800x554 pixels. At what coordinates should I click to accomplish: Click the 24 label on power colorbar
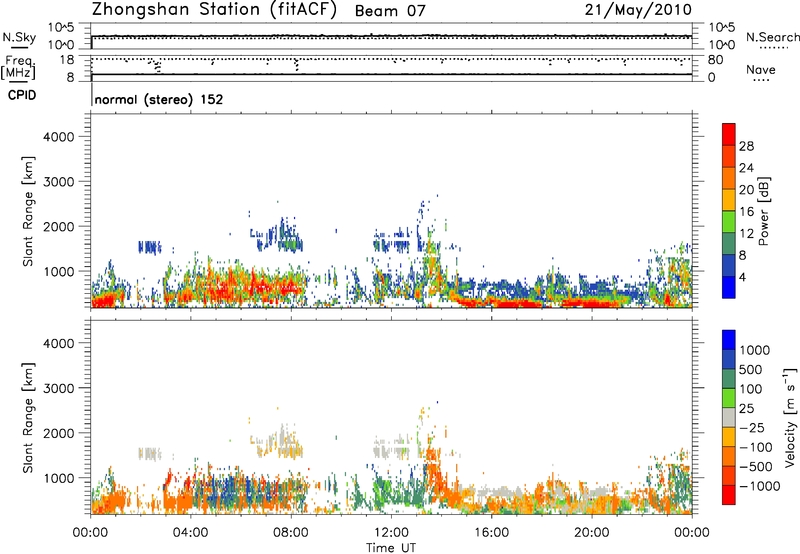pos(746,168)
